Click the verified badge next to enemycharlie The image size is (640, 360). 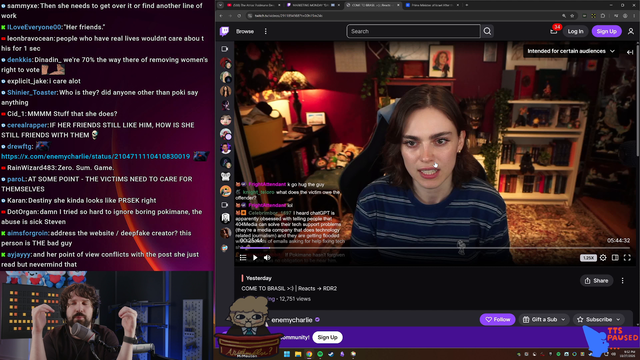[x=317, y=320]
